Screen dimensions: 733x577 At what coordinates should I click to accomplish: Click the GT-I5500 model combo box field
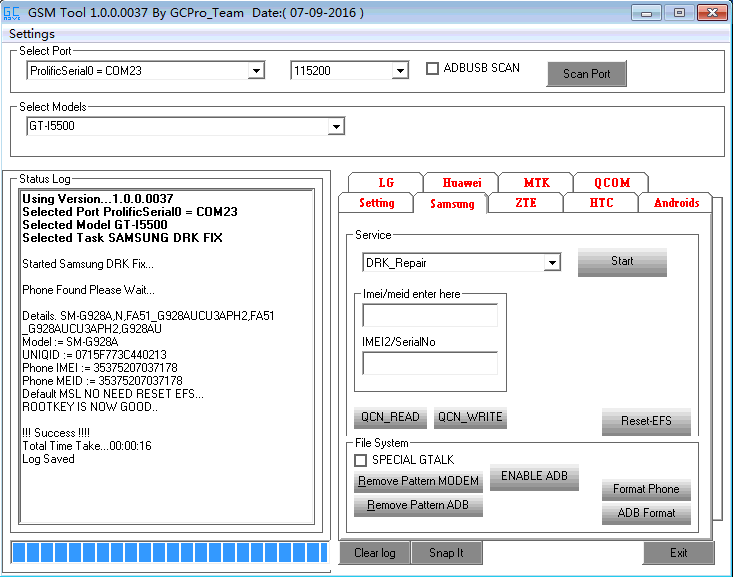(x=186, y=126)
